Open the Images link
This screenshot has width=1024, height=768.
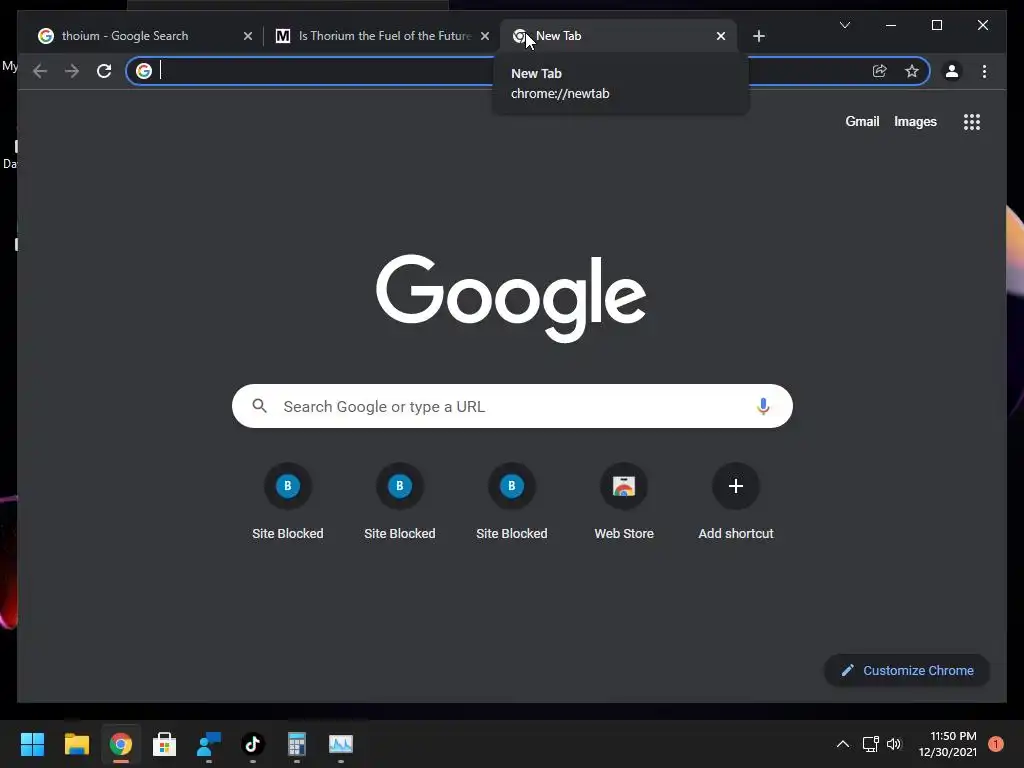915,121
